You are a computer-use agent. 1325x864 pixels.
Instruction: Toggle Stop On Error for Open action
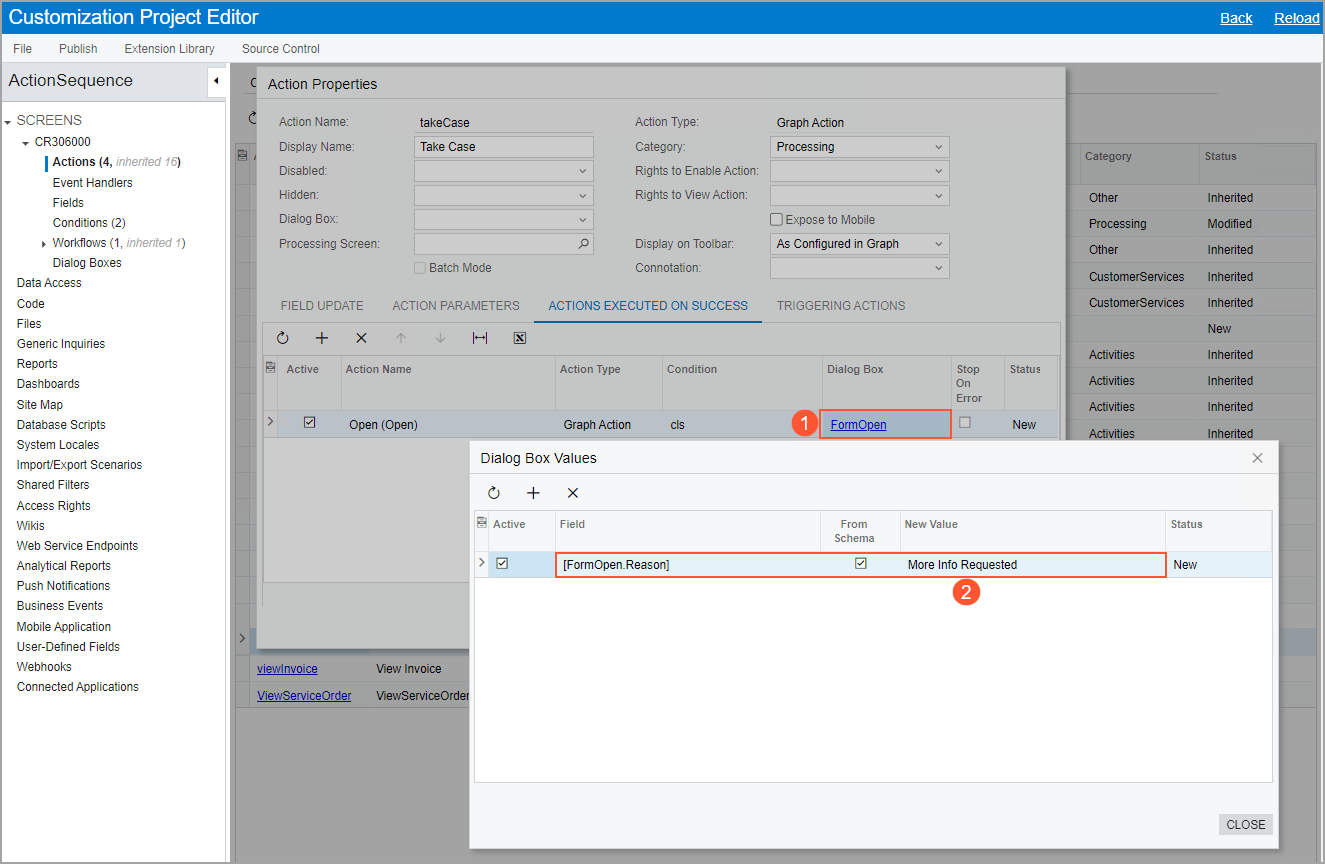coord(964,423)
